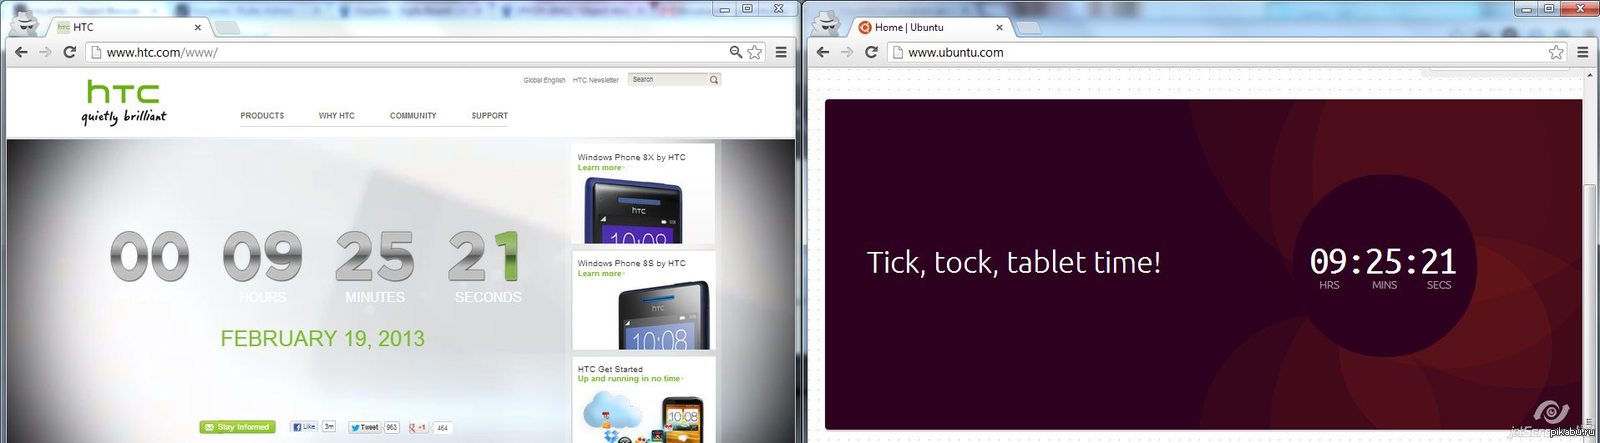Open Chrome menu in the Ubuntu window
The width and height of the screenshot is (1600, 443).
[x=1582, y=52]
